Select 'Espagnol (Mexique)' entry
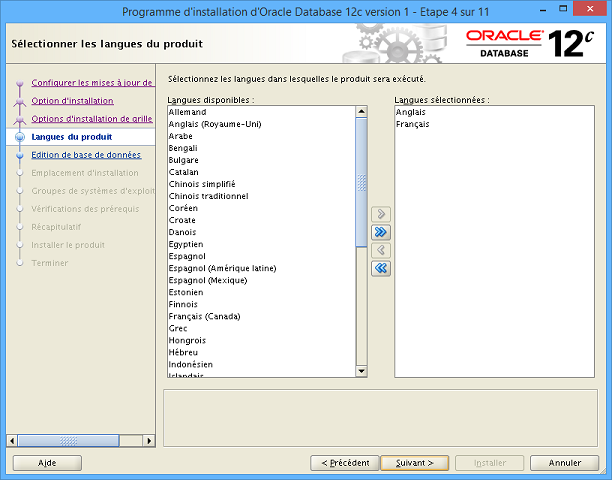 click(x=262, y=280)
